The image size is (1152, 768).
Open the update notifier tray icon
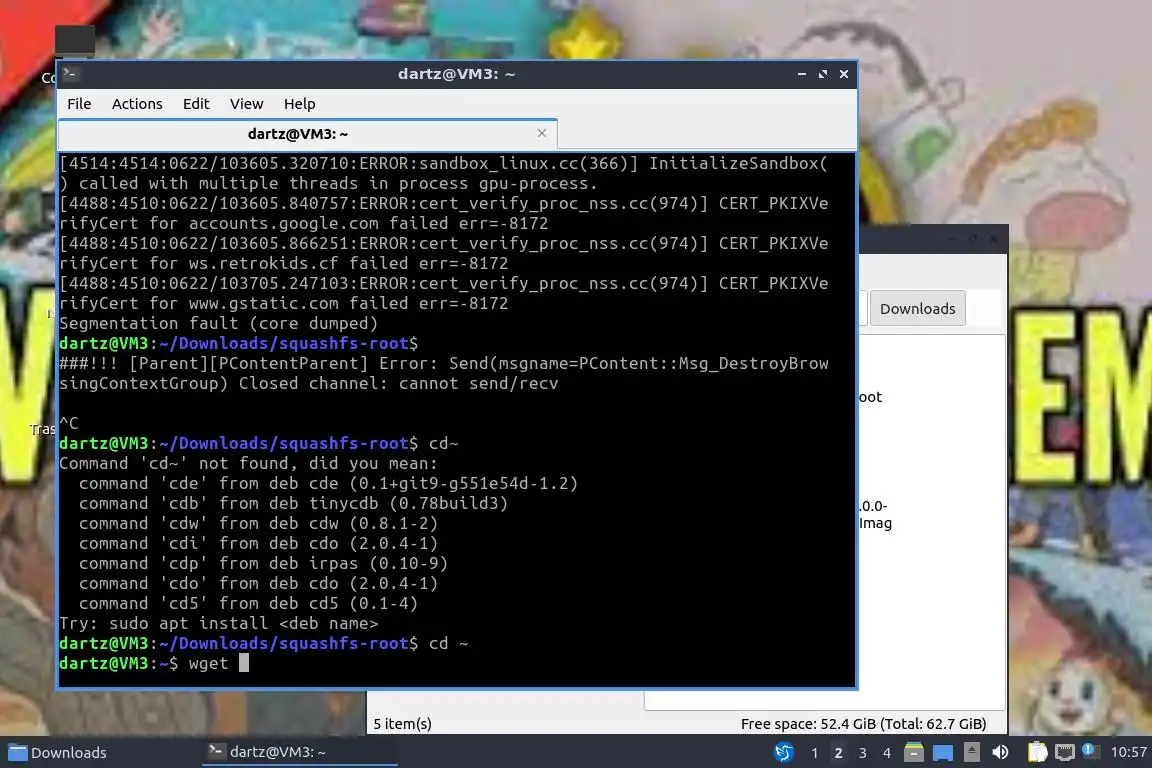pyautogui.click(x=1090, y=751)
